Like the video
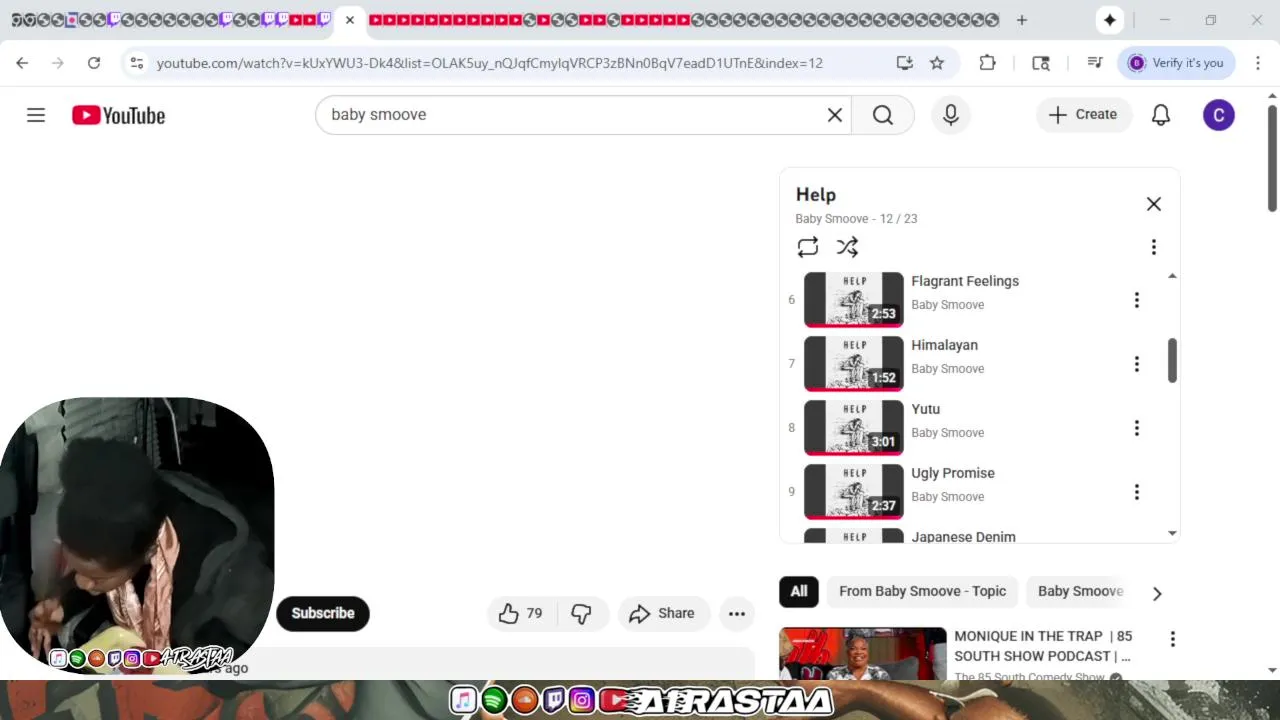This screenshot has height=720, width=1280. pos(521,614)
